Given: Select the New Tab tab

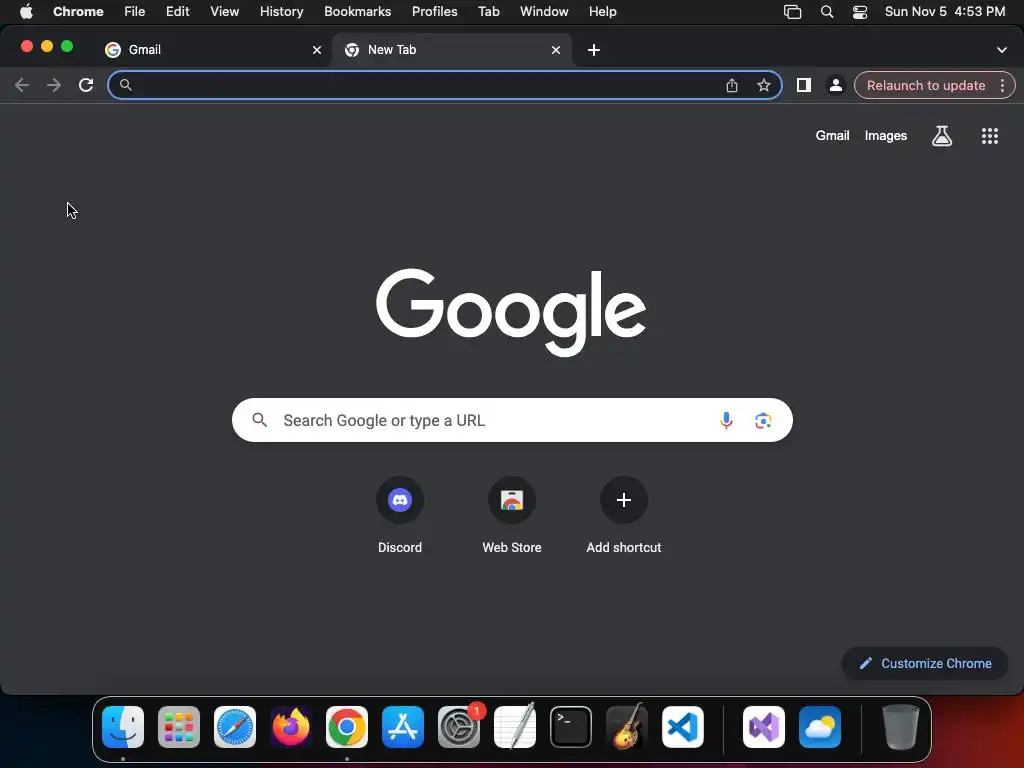Looking at the screenshot, I should pos(452,50).
